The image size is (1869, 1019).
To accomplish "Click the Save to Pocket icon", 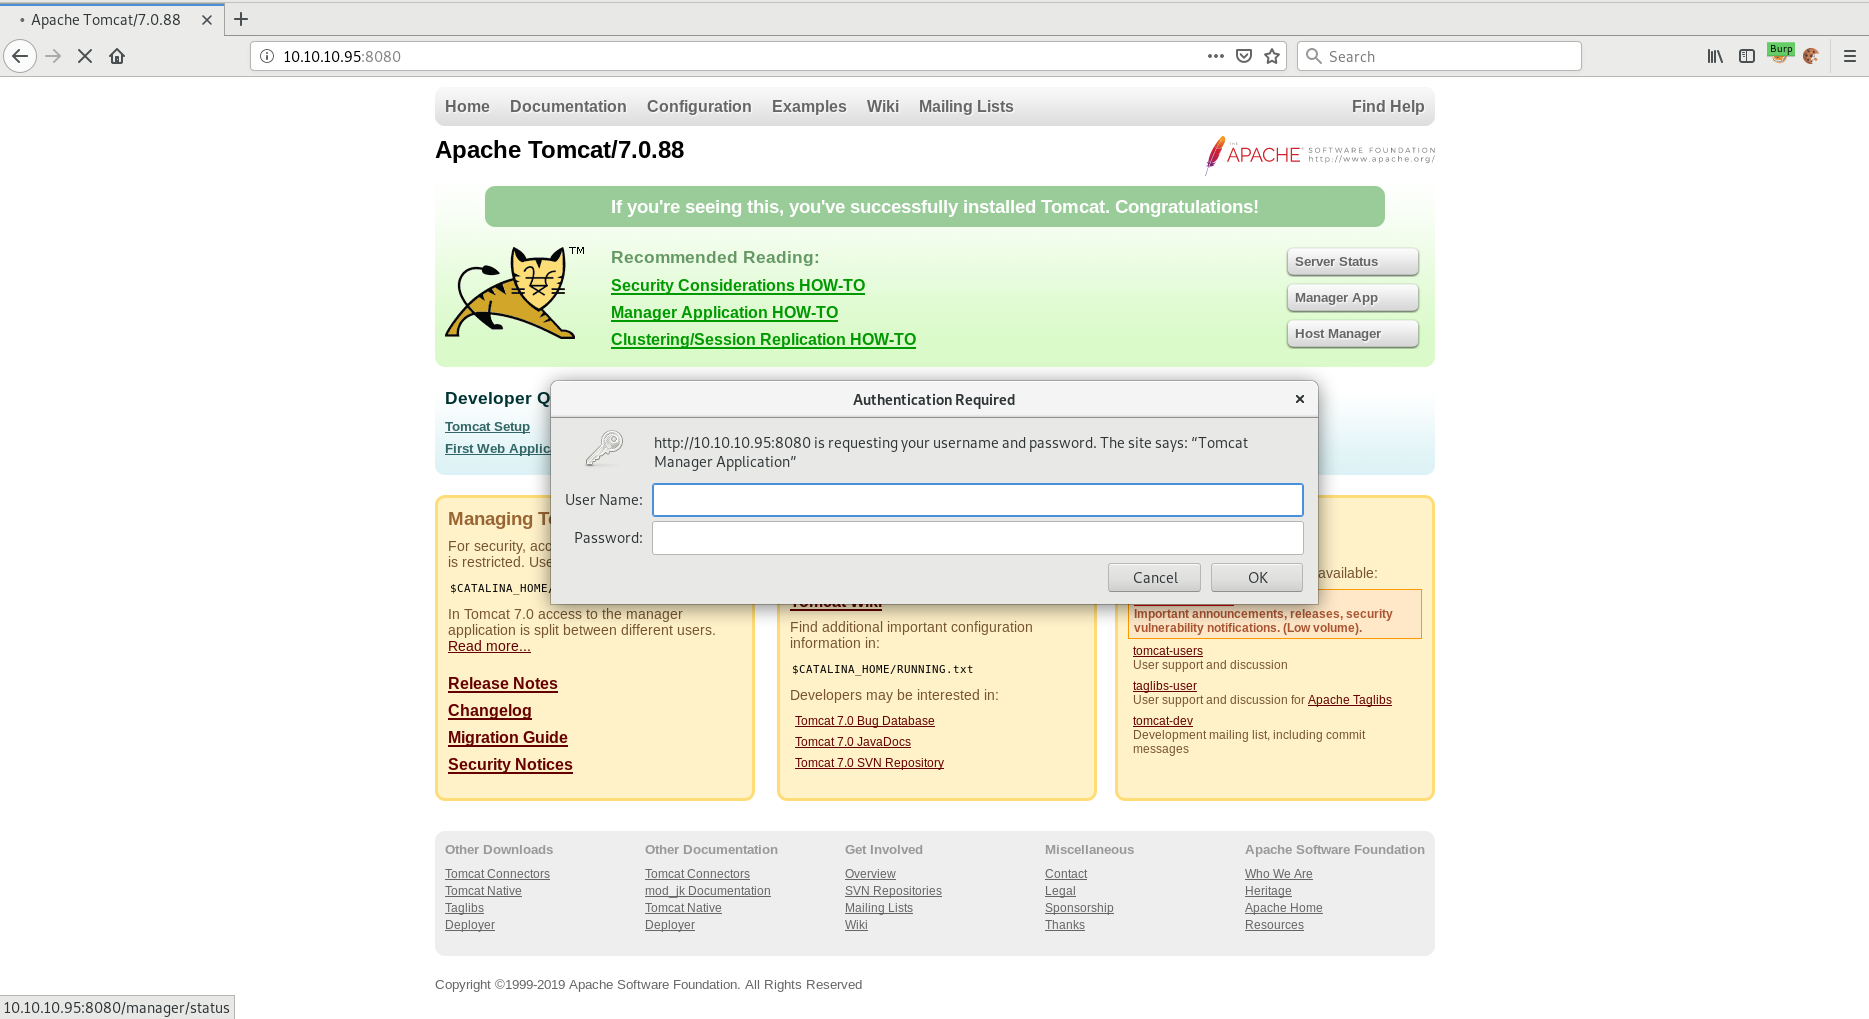I will click(x=1244, y=56).
